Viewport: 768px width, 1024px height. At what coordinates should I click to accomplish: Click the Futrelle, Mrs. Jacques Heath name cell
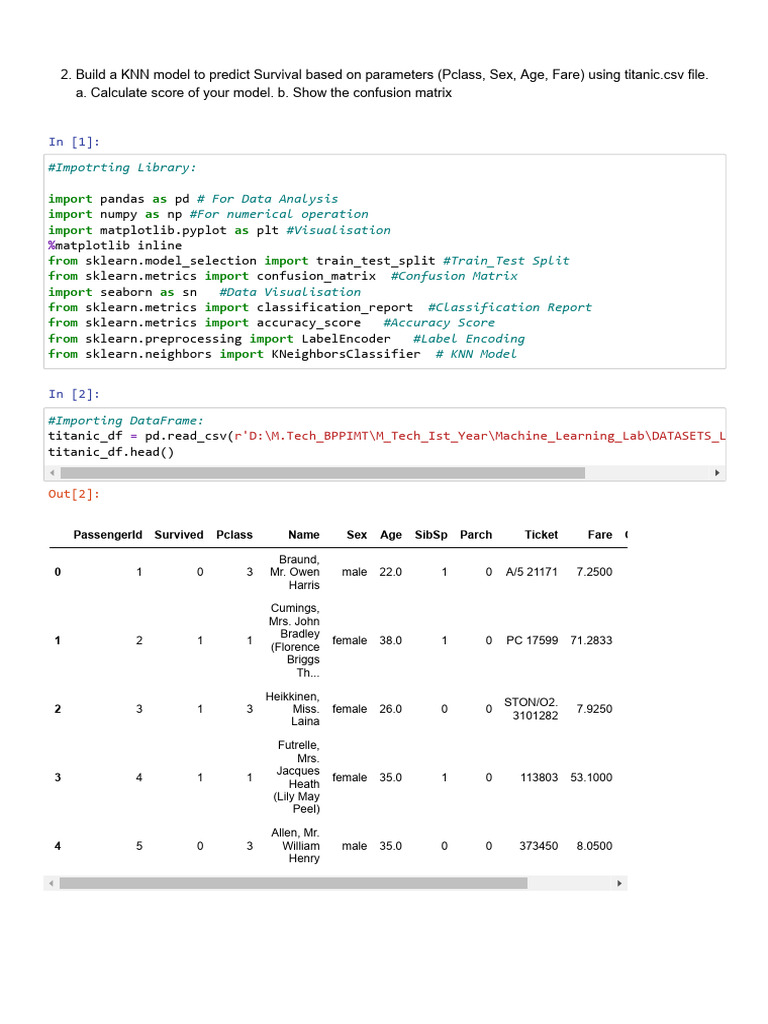tap(296, 777)
